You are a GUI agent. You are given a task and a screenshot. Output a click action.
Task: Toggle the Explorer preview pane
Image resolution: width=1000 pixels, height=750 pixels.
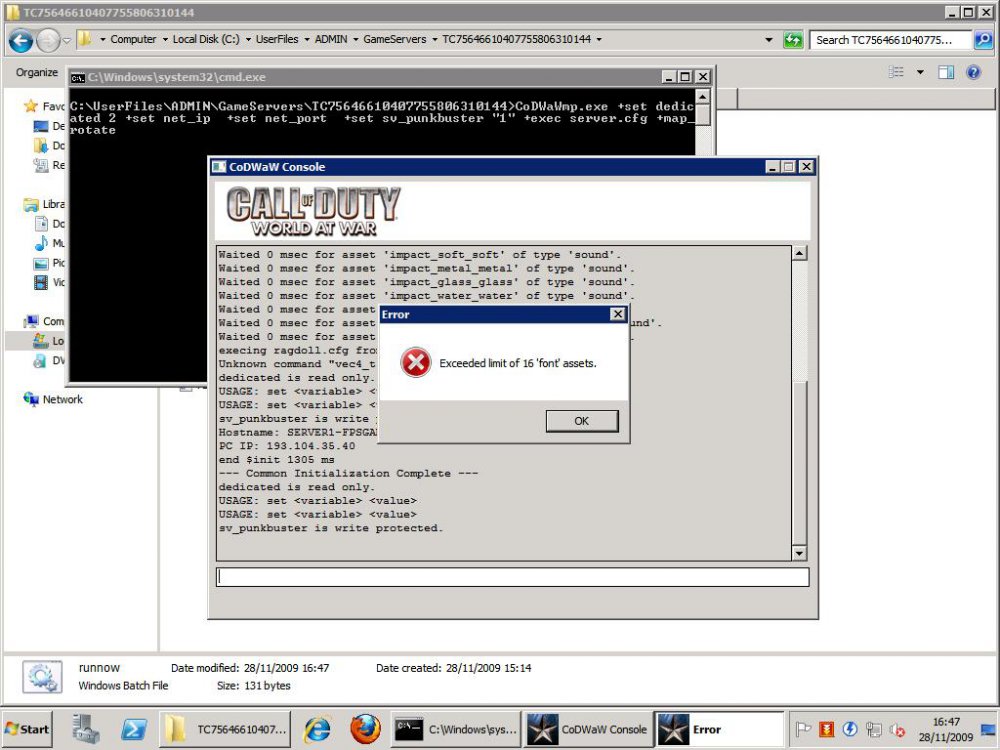[946, 72]
